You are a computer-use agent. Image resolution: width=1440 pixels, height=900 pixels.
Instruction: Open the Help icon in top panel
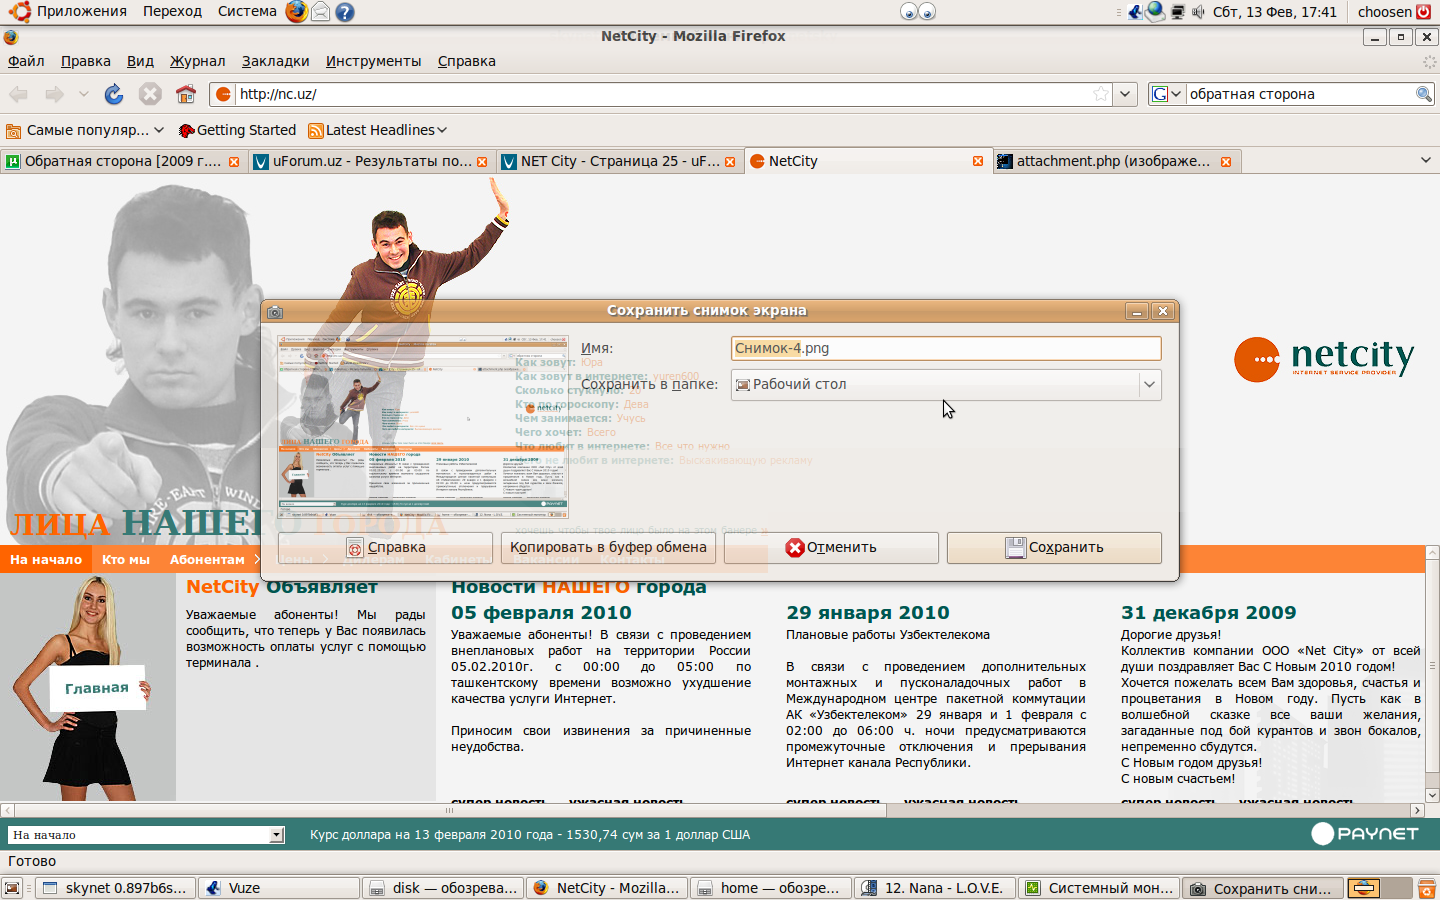pyautogui.click(x=345, y=12)
